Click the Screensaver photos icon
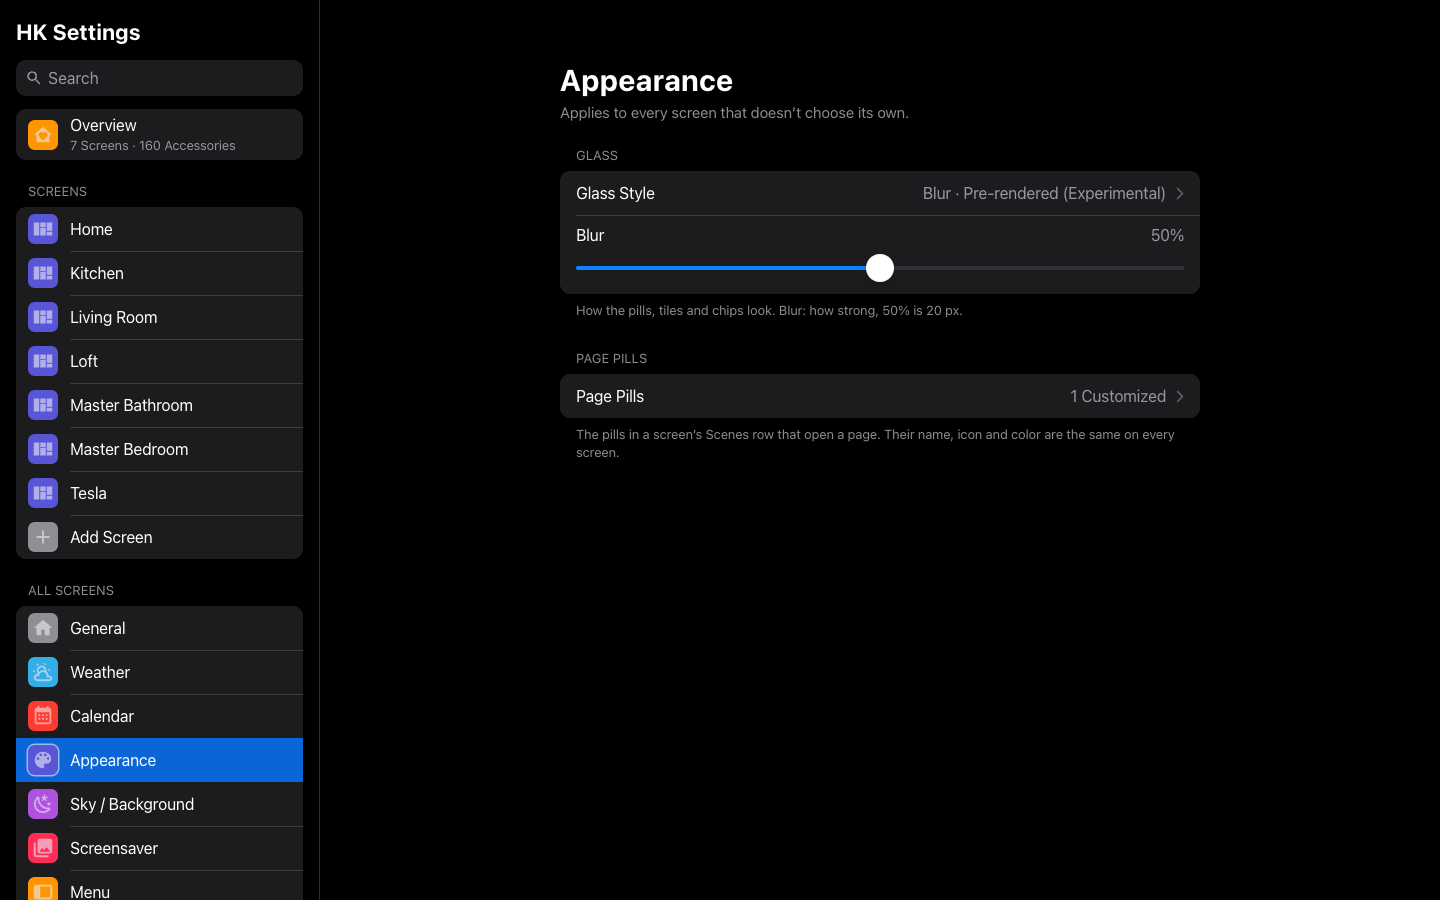This screenshot has height=900, width=1440. point(43,848)
